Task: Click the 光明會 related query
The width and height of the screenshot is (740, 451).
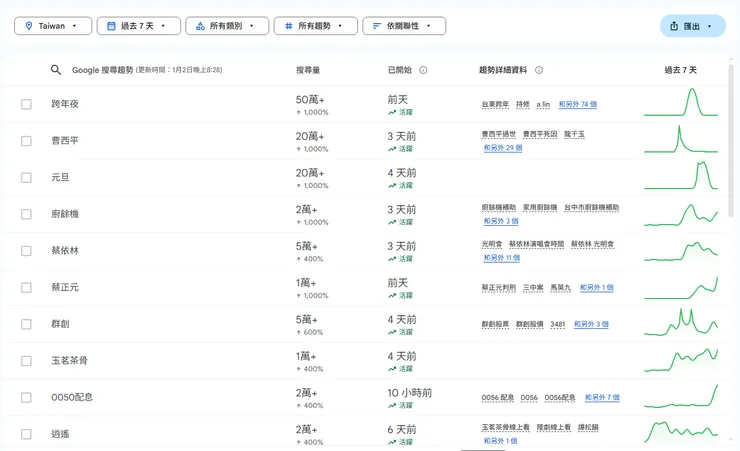Action: pyautogui.click(x=492, y=244)
